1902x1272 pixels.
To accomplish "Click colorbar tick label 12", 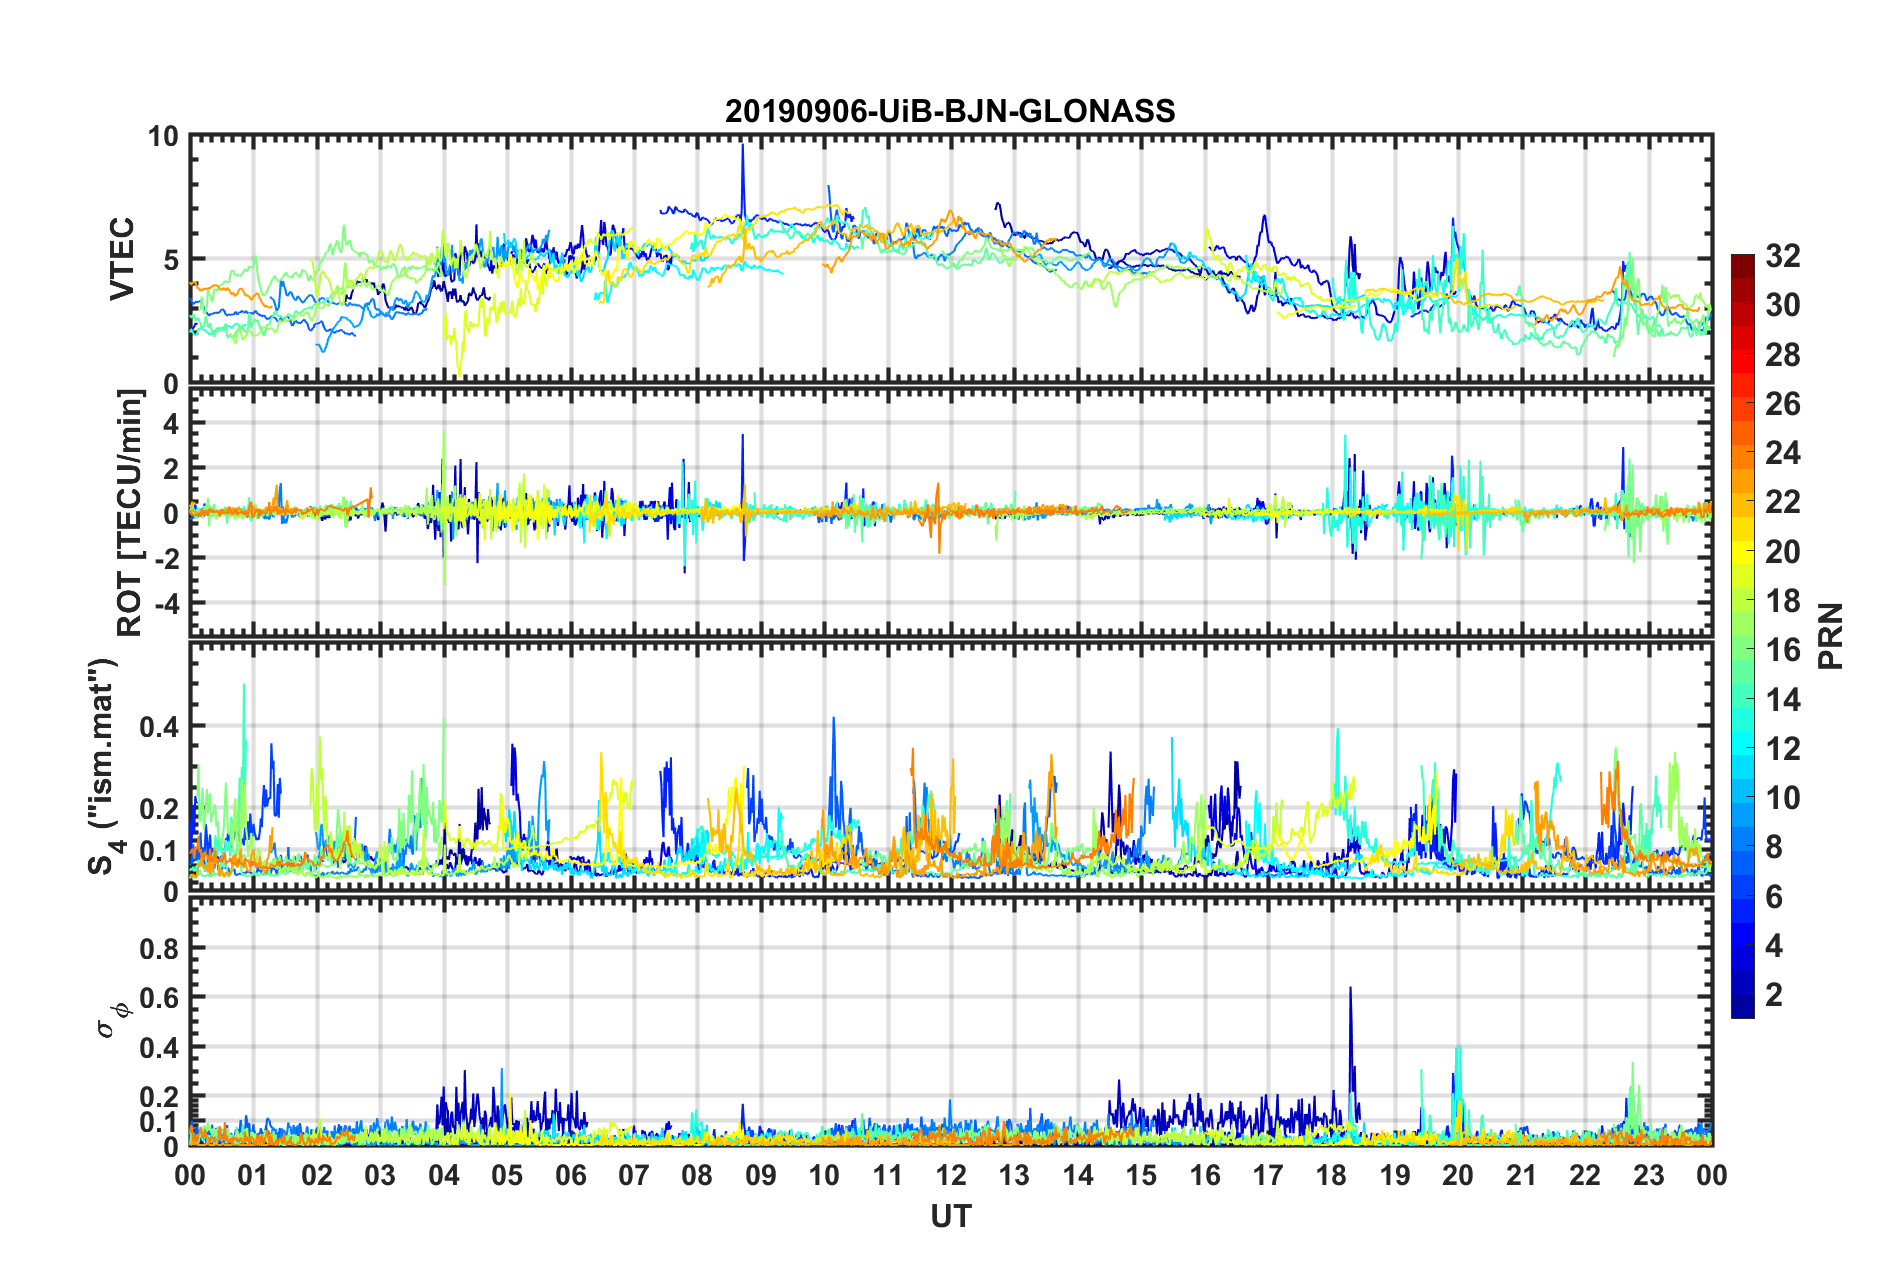I will pyautogui.click(x=1782, y=749).
